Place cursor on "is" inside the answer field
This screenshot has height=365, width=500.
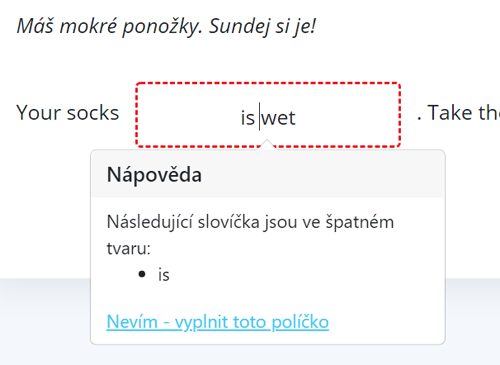248,118
